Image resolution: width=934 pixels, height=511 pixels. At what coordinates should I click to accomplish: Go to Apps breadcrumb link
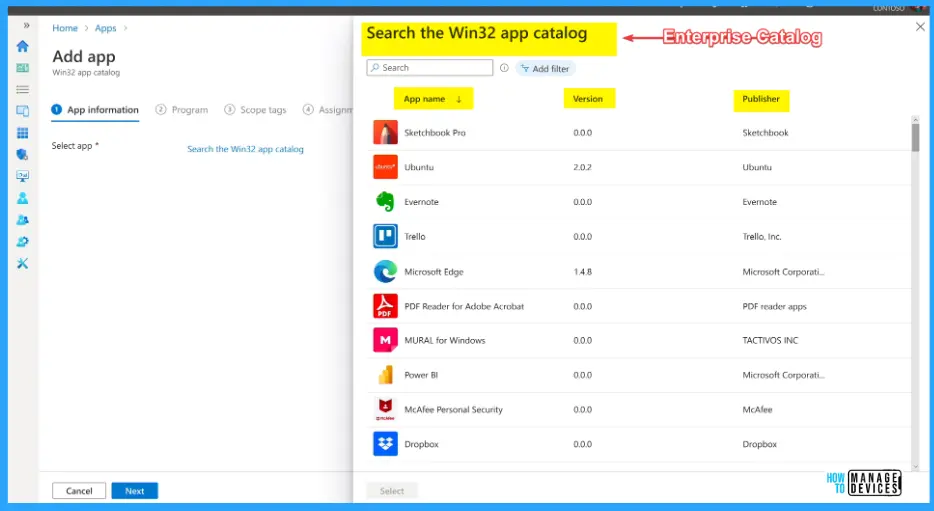click(105, 28)
